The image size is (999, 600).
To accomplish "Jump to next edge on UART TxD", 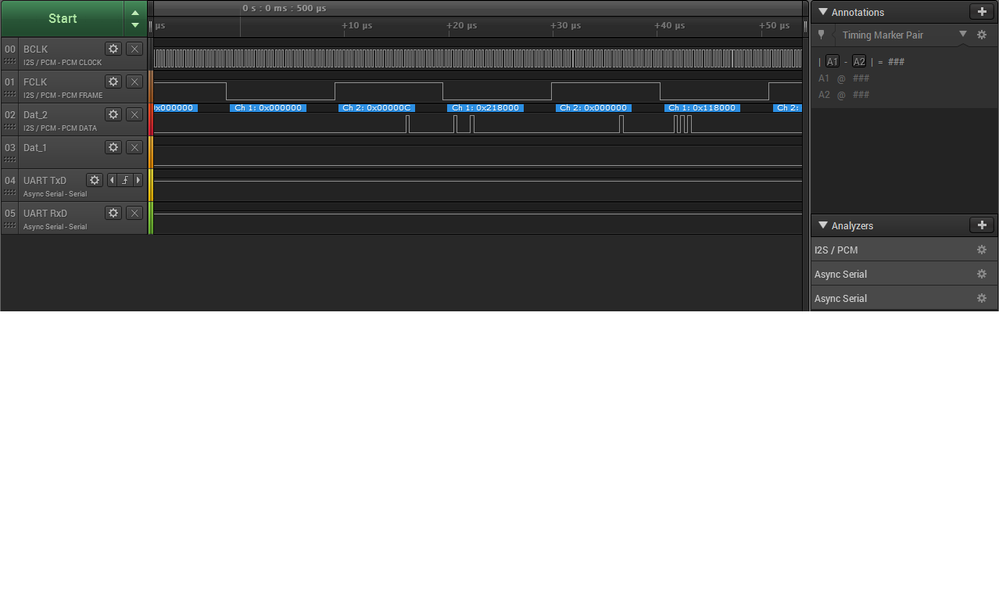I will pos(138,180).
